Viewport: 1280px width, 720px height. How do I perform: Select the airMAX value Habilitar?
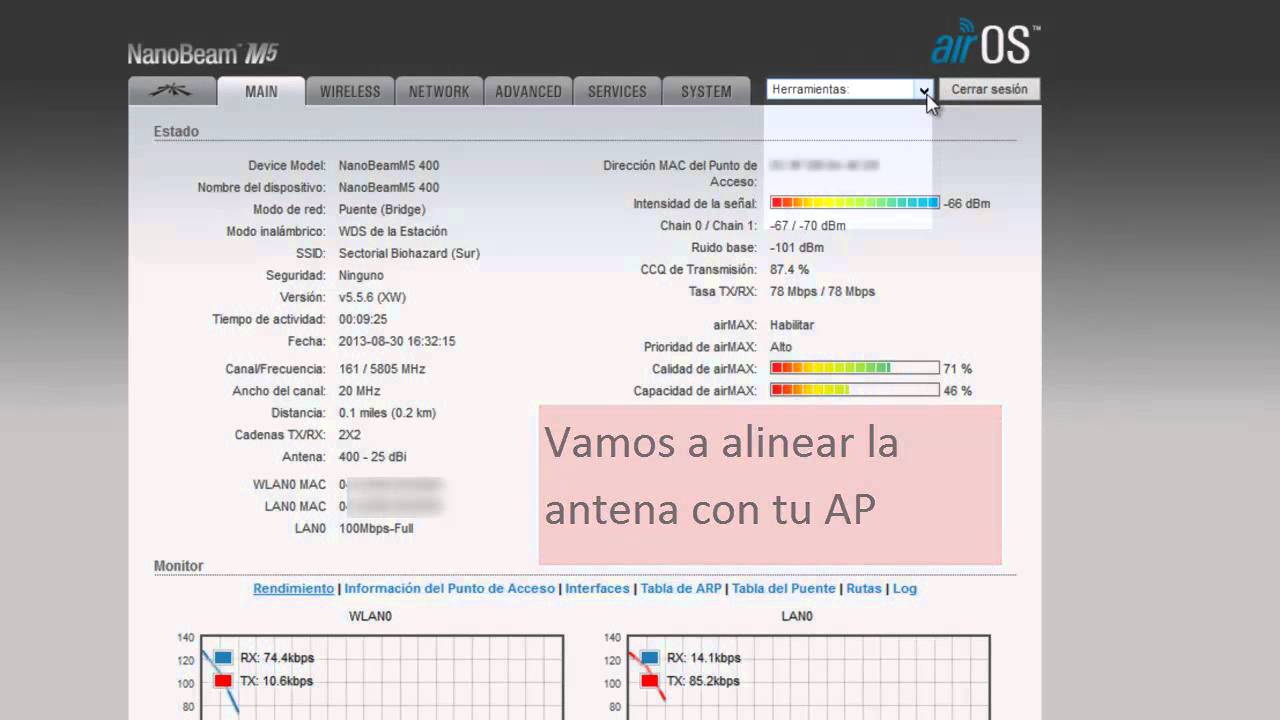coord(792,325)
